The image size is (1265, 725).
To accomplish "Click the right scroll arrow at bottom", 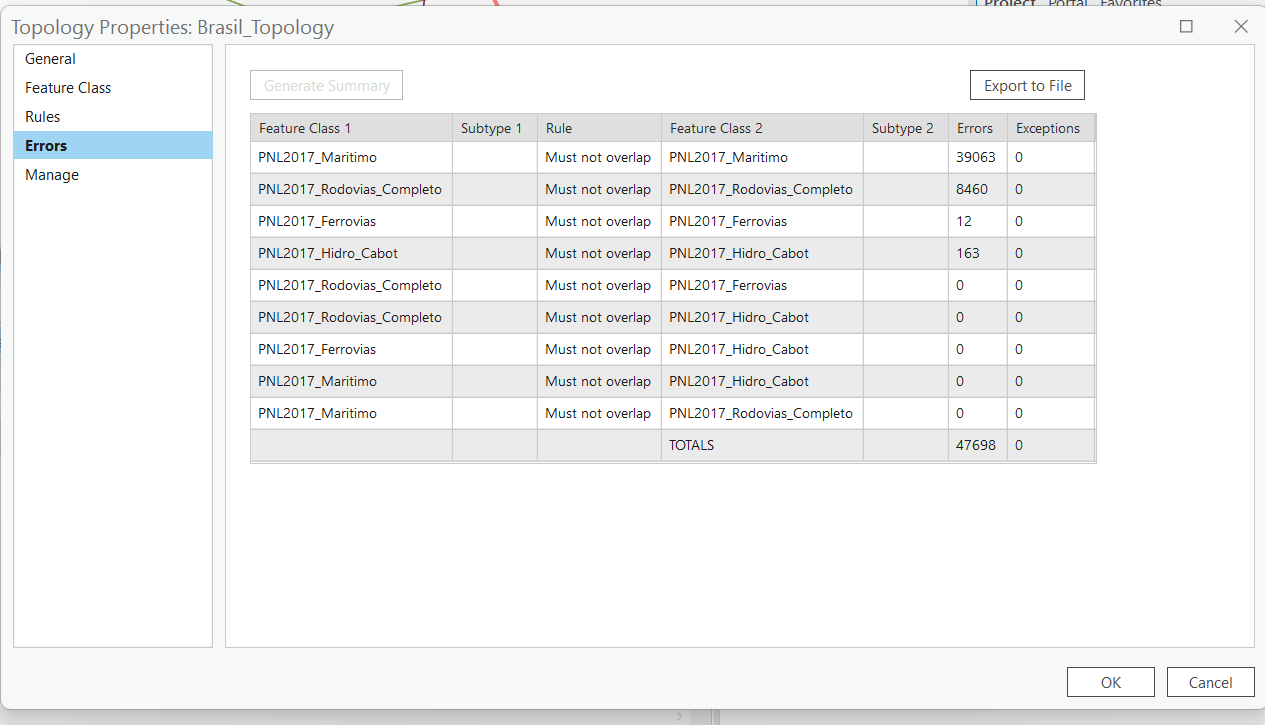I will tap(679, 716).
